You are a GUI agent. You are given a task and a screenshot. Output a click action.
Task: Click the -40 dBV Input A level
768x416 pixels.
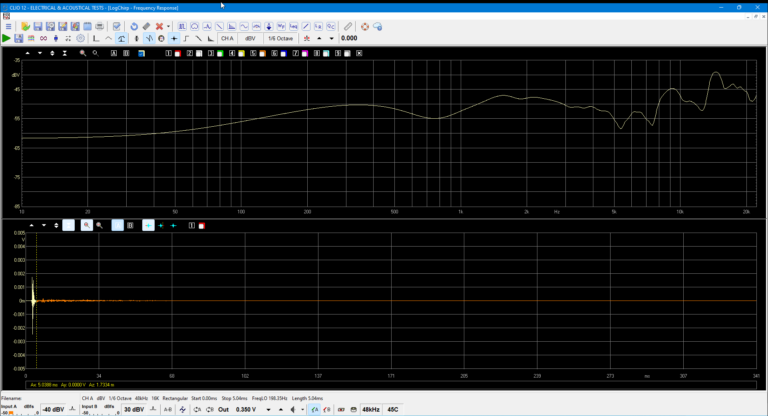[52, 409]
